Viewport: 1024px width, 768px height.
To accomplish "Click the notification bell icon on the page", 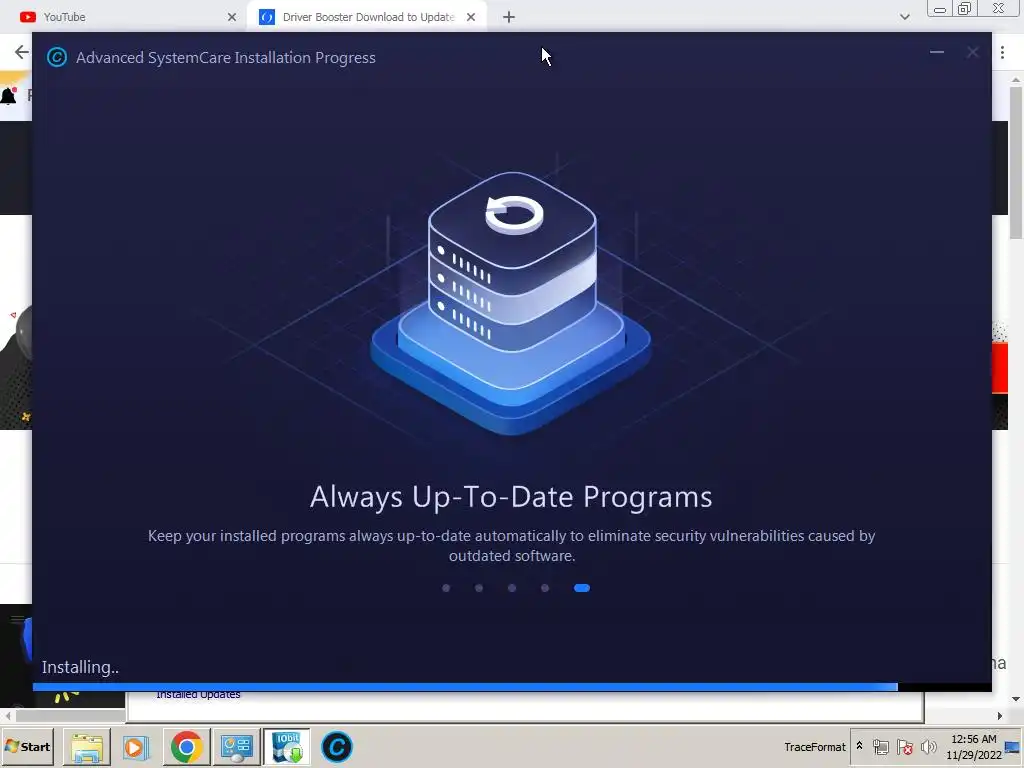I will (8, 96).
